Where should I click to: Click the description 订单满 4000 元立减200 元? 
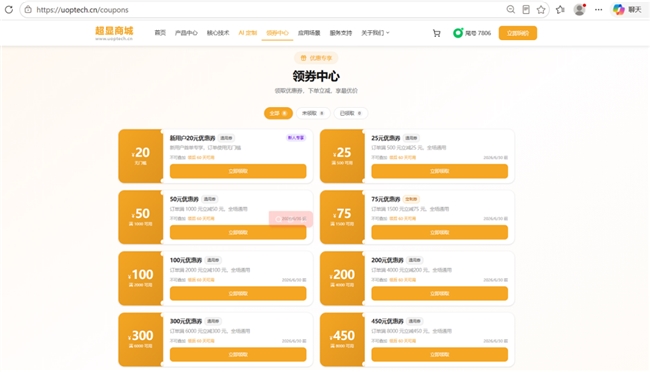[400, 270]
